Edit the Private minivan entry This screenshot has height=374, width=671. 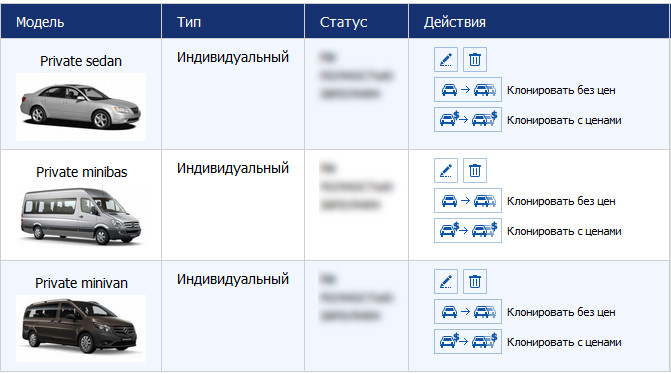click(x=445, y=282)
